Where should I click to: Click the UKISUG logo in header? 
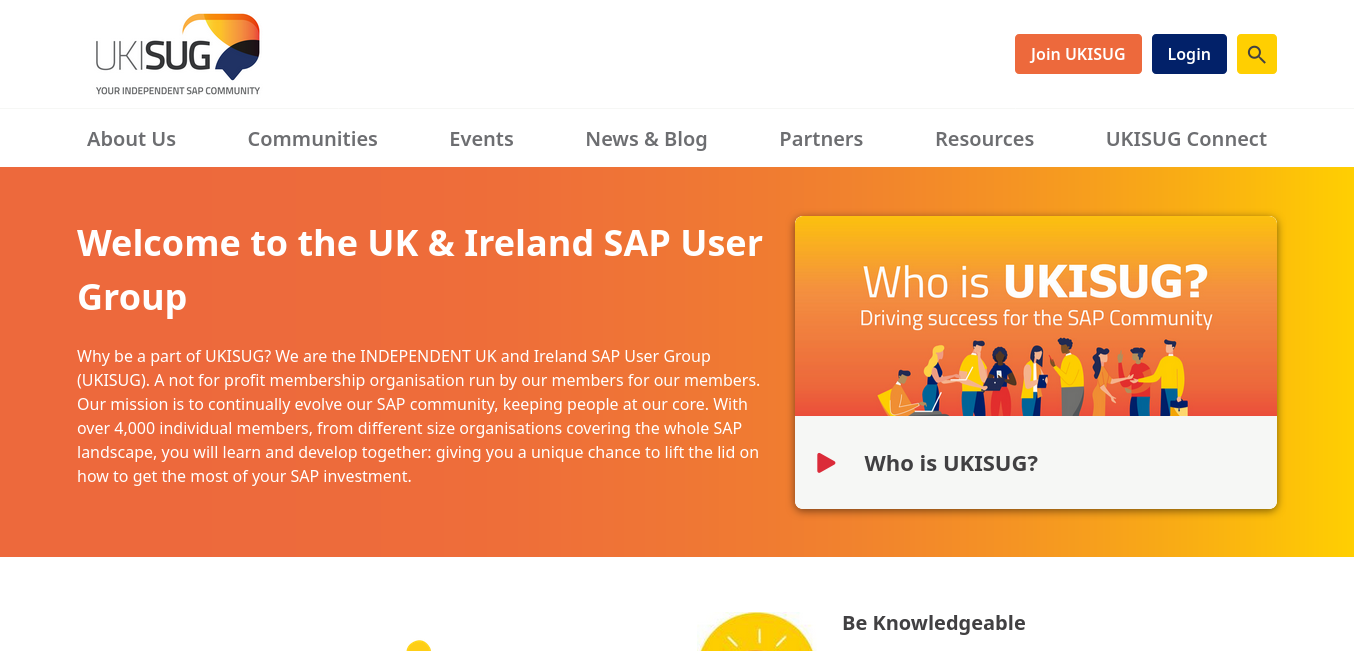pos(178,55)
